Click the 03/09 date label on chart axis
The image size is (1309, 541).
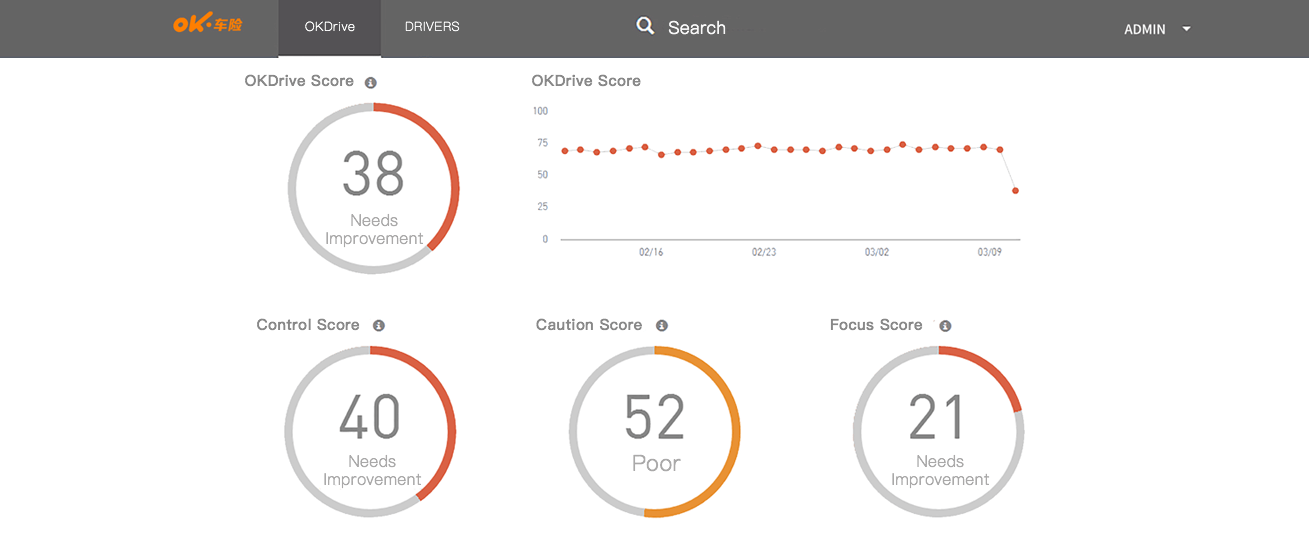989,253
